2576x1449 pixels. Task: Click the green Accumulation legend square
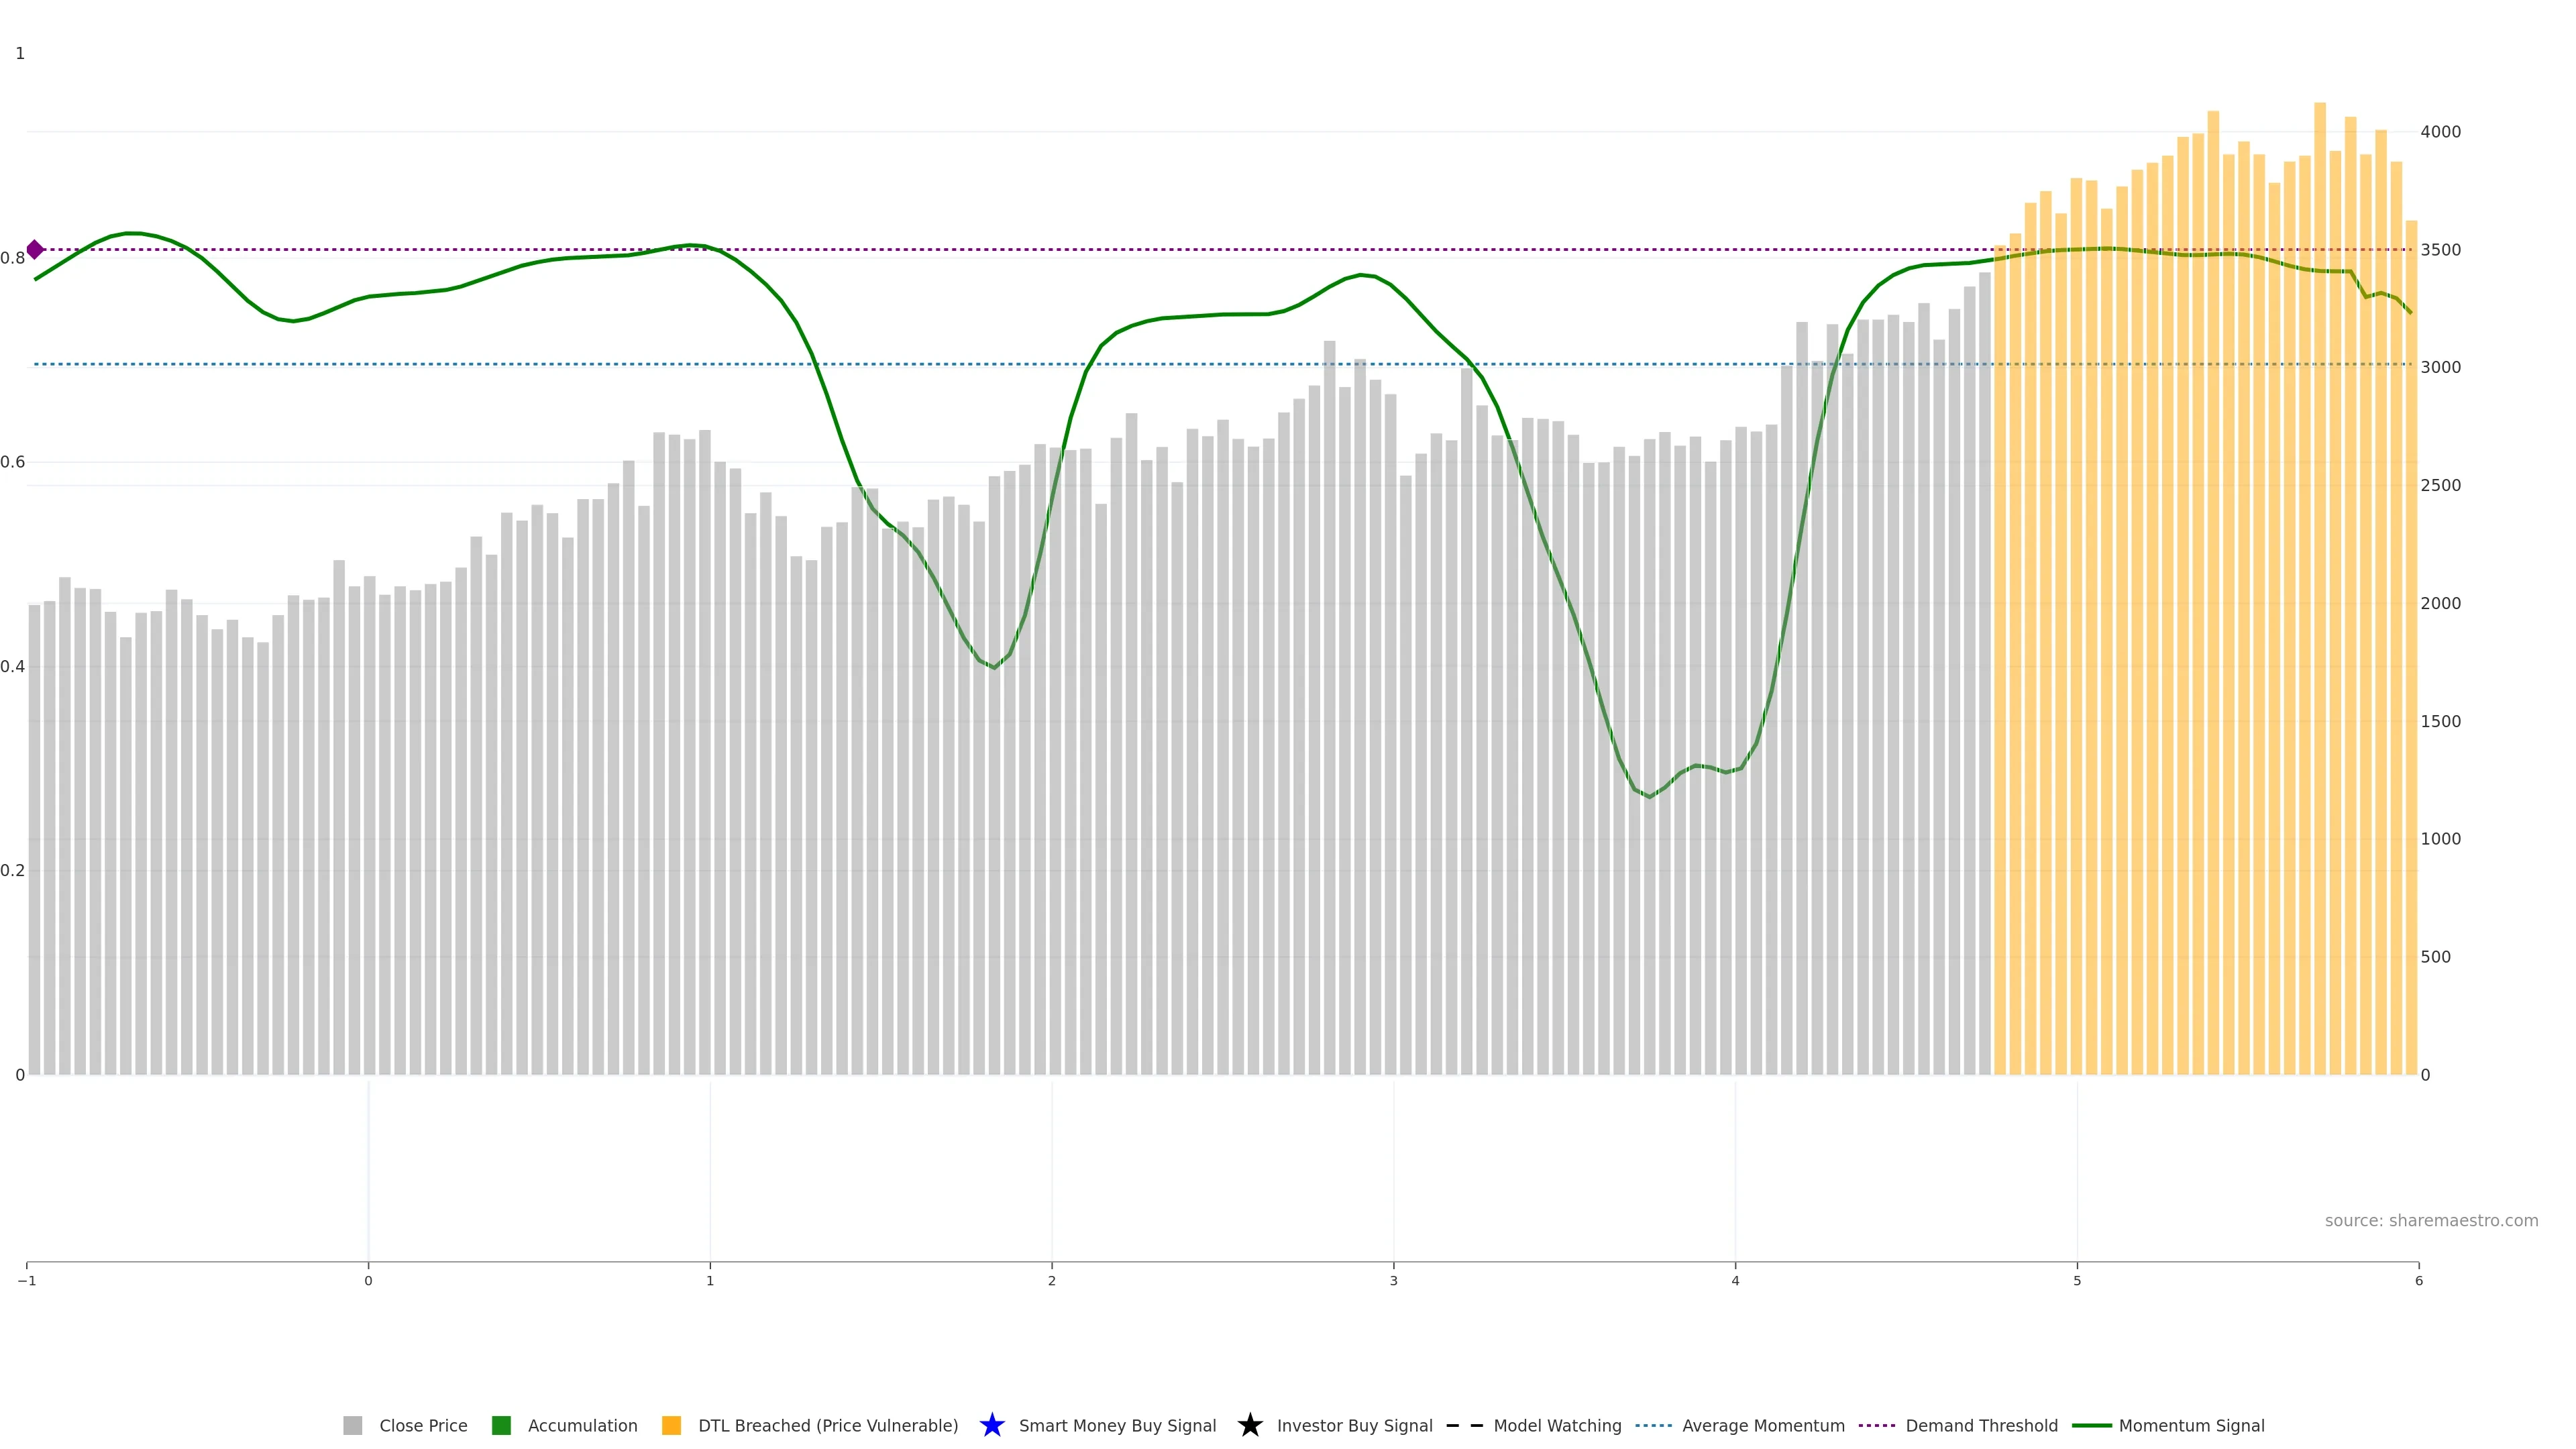502,1426
